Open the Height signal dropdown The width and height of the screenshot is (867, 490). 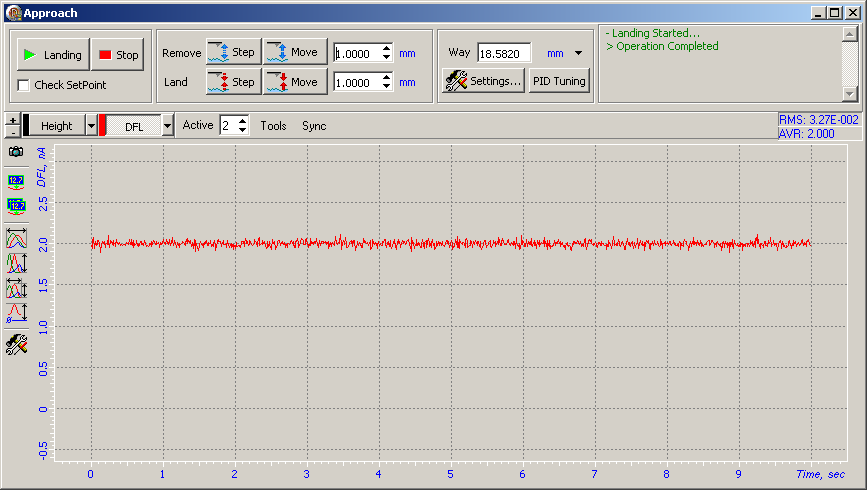tap(91, 126)
